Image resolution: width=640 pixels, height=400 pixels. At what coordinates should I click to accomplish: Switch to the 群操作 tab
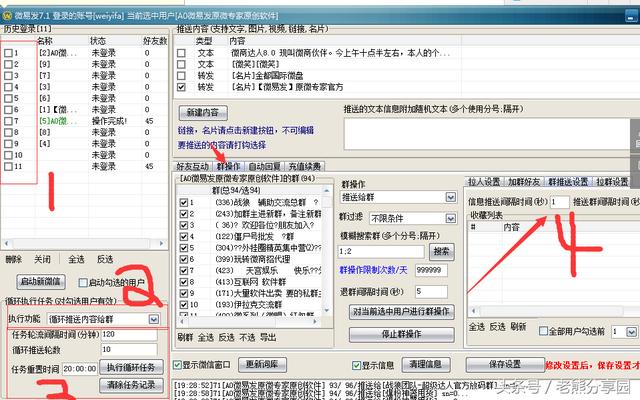tap(228, 167)
